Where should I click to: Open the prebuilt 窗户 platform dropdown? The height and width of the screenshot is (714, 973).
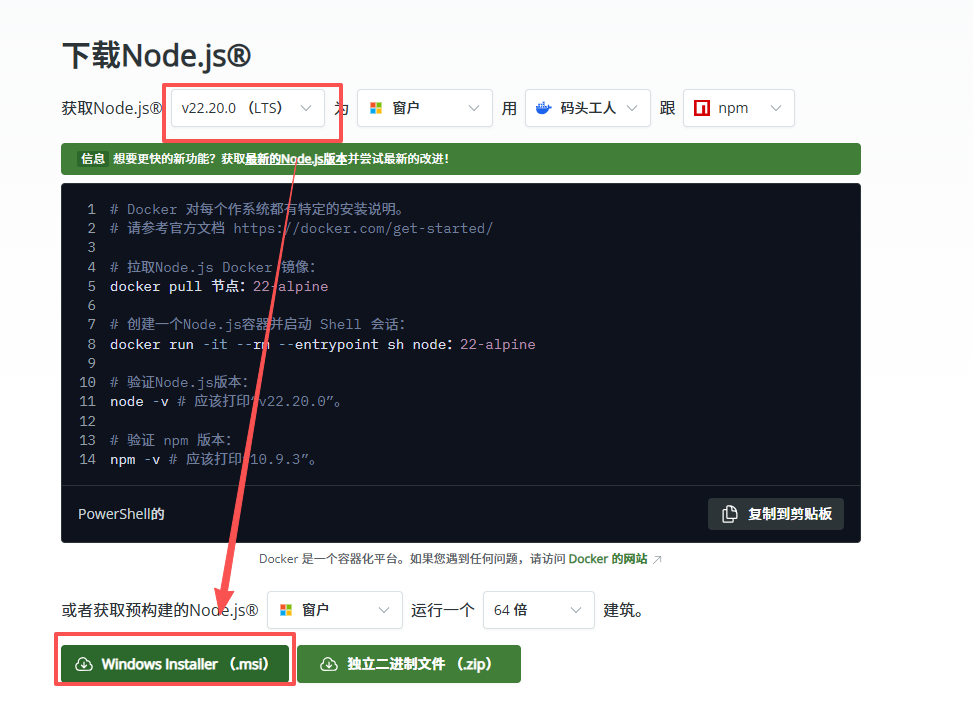click(334, 610)
